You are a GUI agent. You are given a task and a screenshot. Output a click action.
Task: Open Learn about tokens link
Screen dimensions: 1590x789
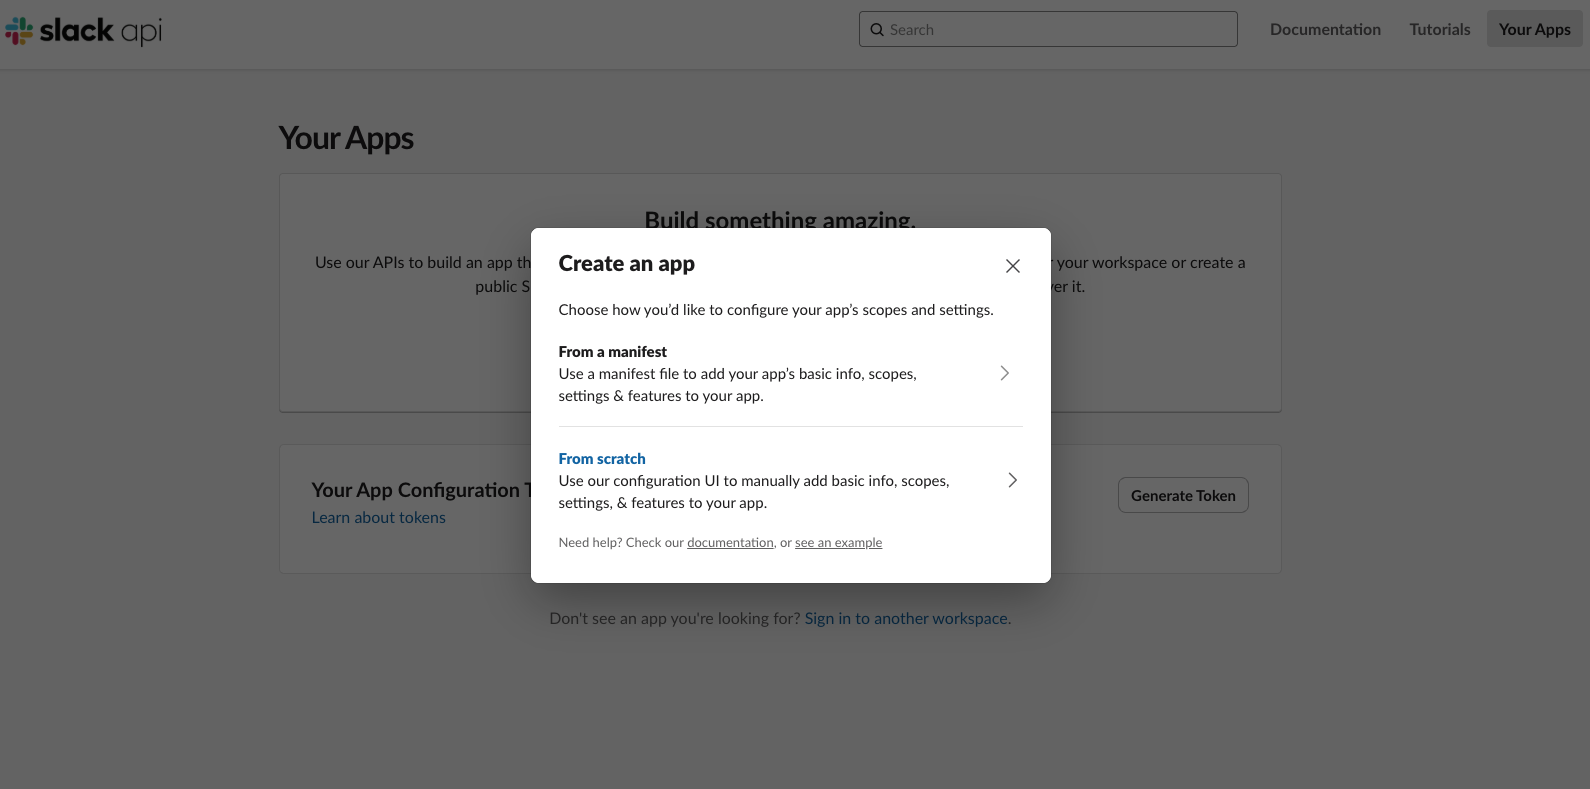pyautogui.click(x=378, y=517)
